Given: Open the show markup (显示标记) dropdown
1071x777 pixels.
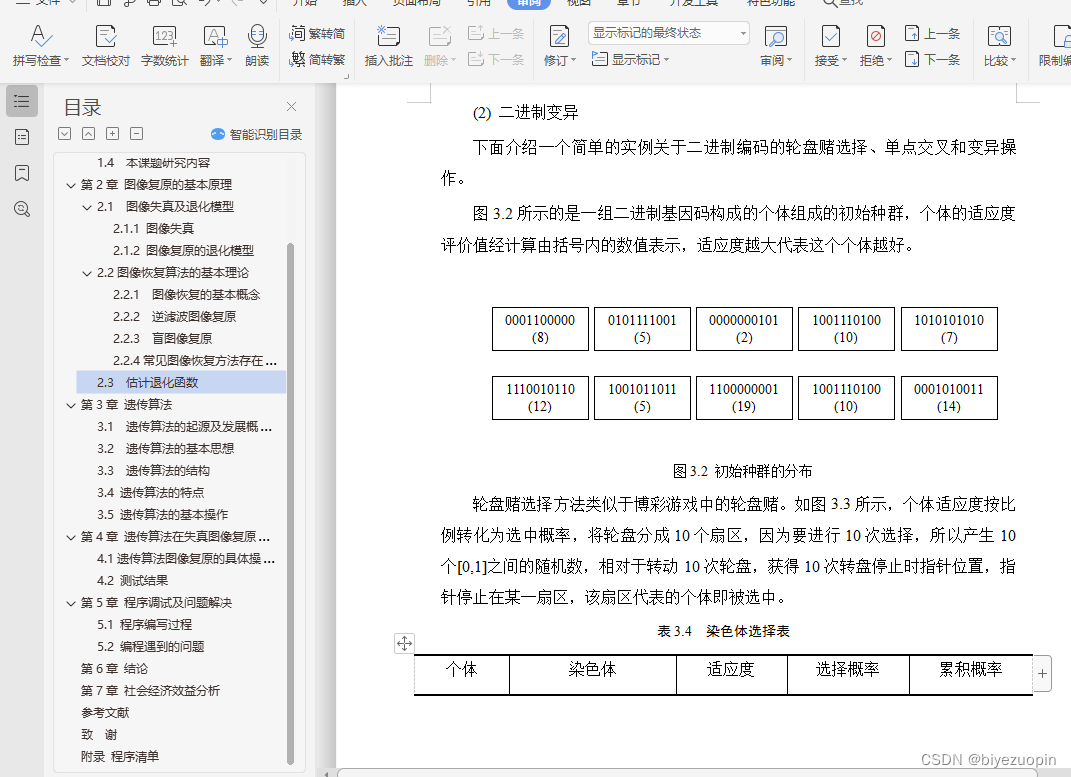Looking at the screenshot, I should [630, 59].
